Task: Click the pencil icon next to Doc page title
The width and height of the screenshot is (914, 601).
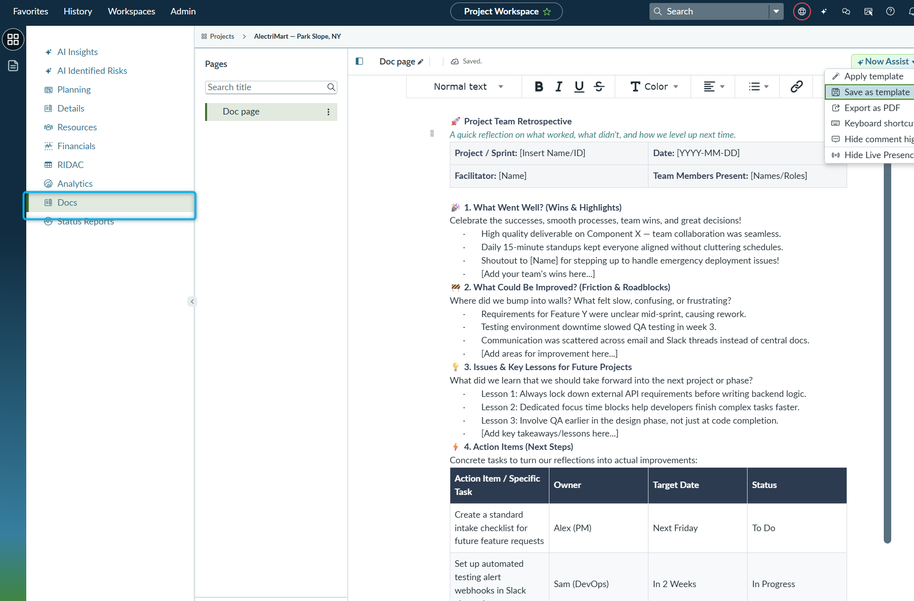Action: click(420, 62)
